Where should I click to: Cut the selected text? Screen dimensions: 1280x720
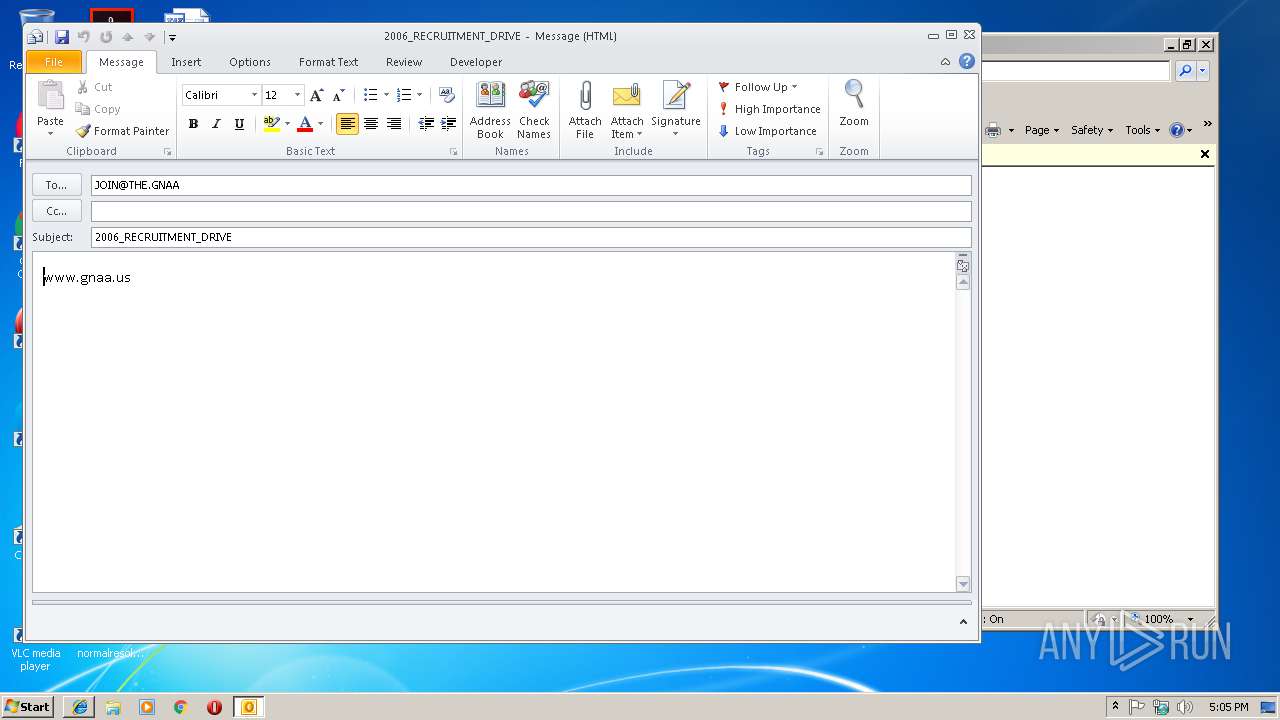(x=94, y=87)
